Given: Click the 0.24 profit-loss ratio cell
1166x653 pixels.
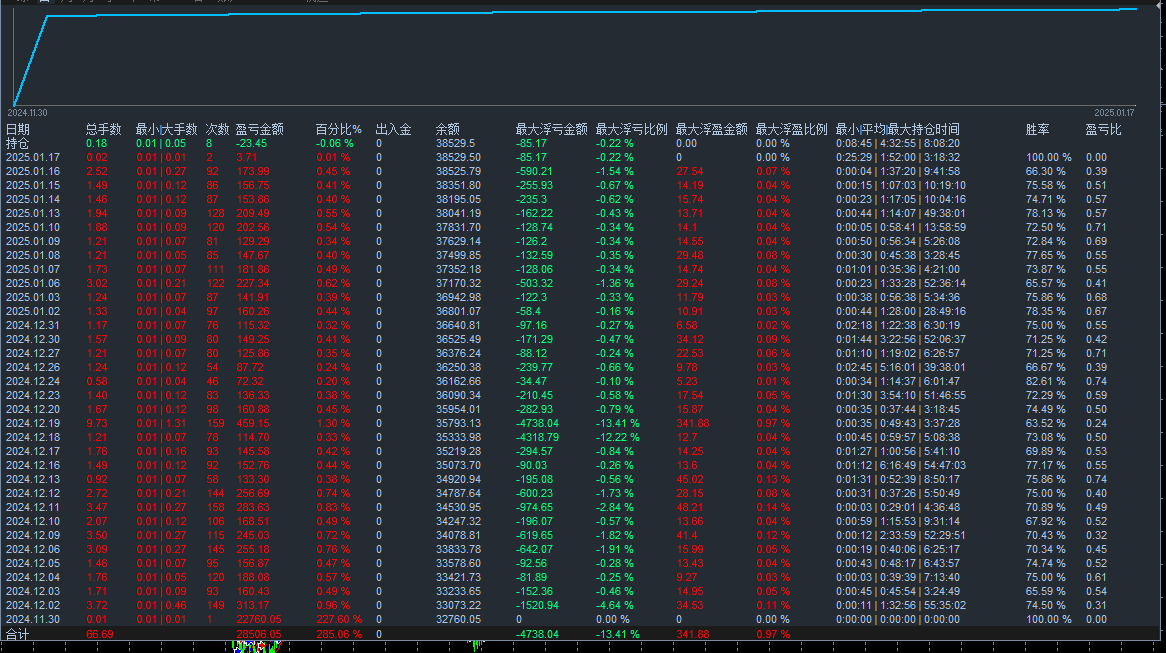Looking at the screenshot, I should (1096, 424).
